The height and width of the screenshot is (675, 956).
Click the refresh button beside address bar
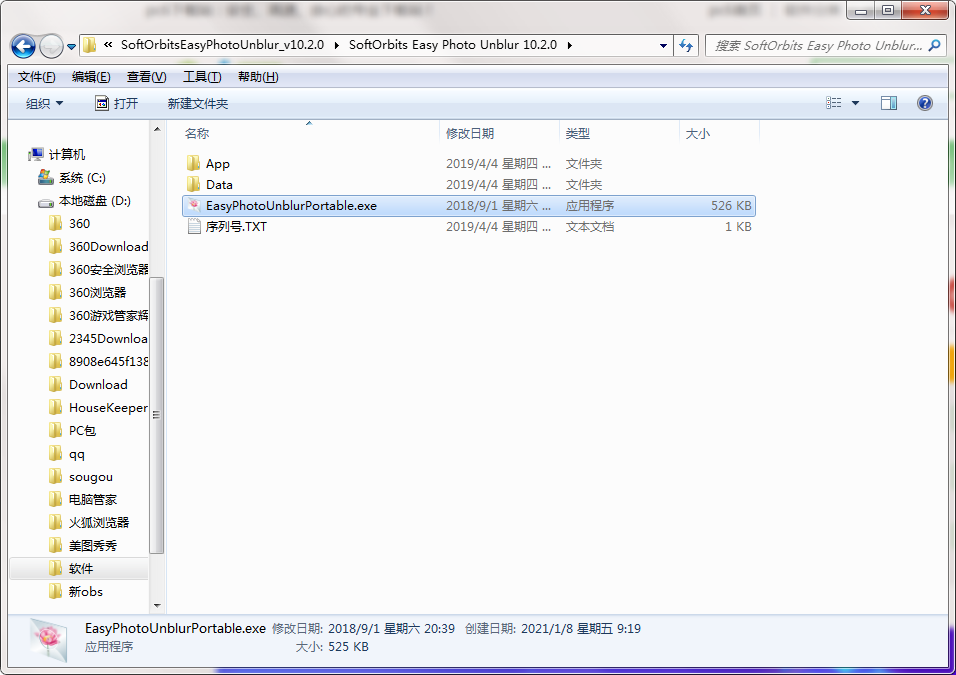(x=686, y=46)
